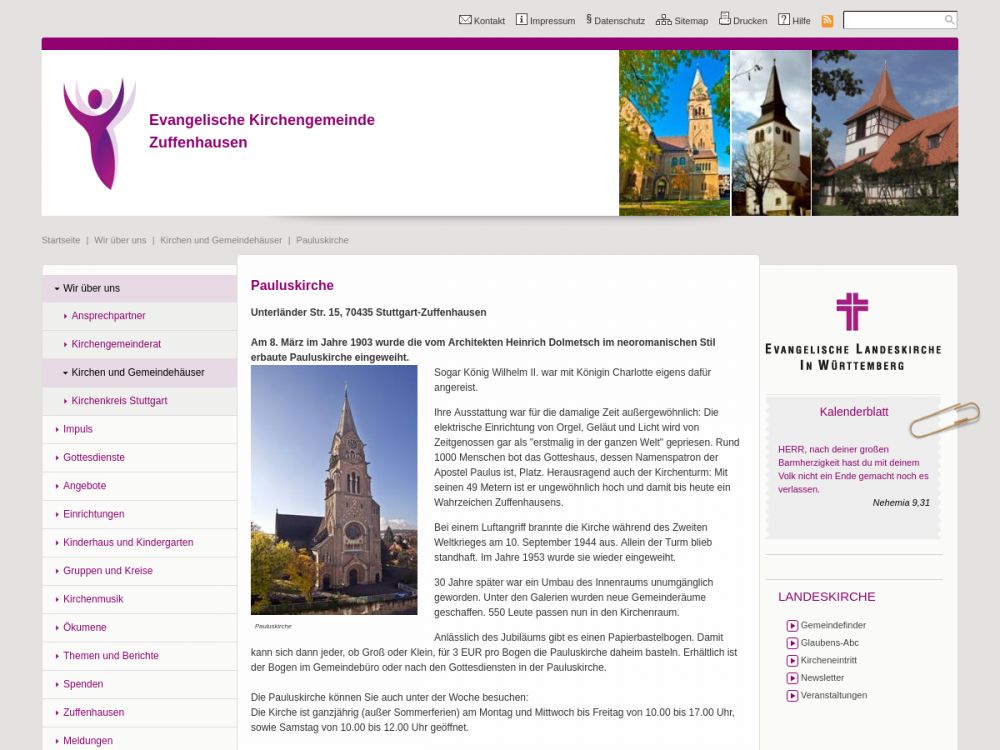Screen dimensions: 1000x750
Task: Open Kirchenmusik in the sidebar menu
Action: [x=93, y=599]
